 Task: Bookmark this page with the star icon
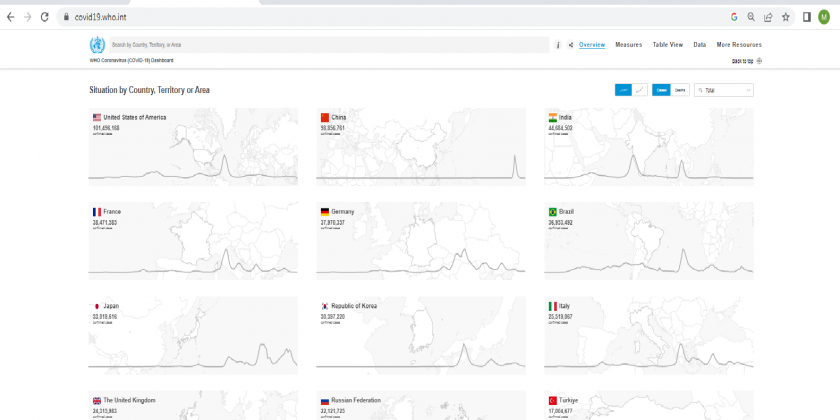point(785,17)
